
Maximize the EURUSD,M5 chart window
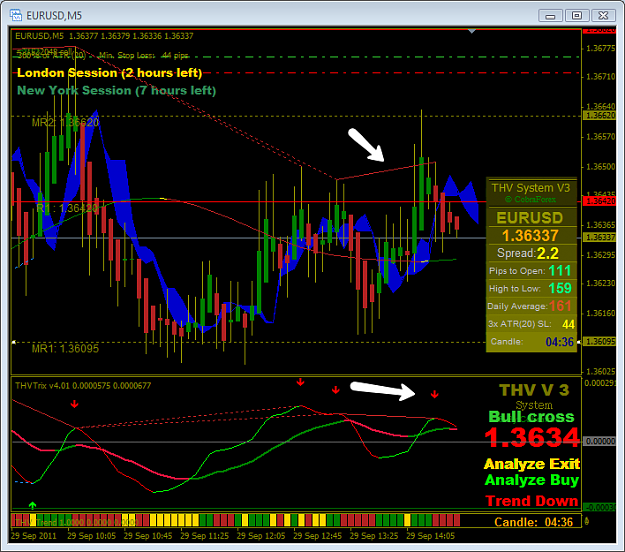click(576, 16)
